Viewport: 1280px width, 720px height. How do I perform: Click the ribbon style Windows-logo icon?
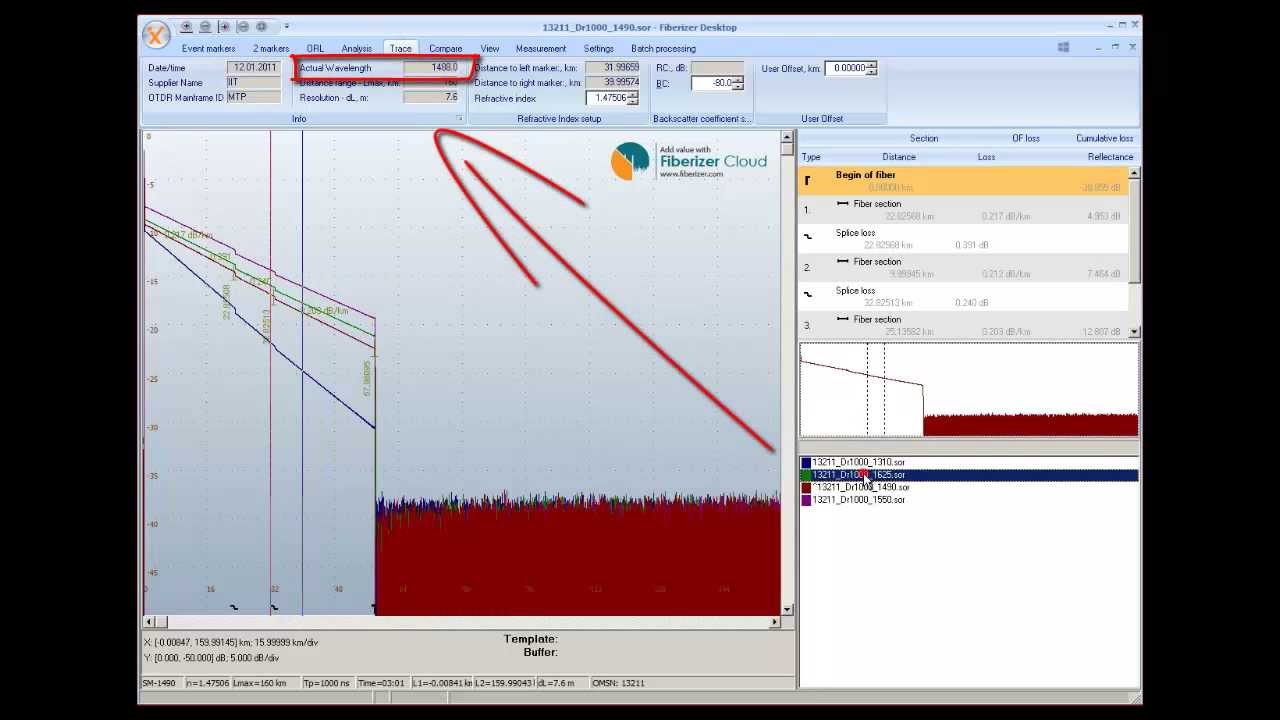[1063, 47]
